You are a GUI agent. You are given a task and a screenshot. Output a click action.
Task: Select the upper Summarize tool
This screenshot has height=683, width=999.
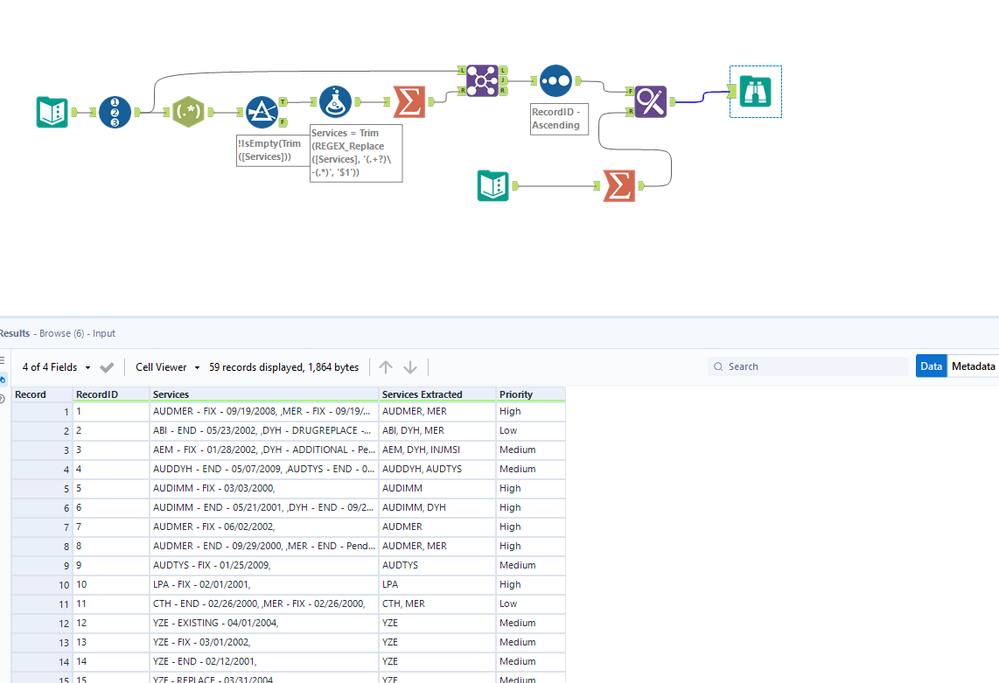(x=409, y=102)
